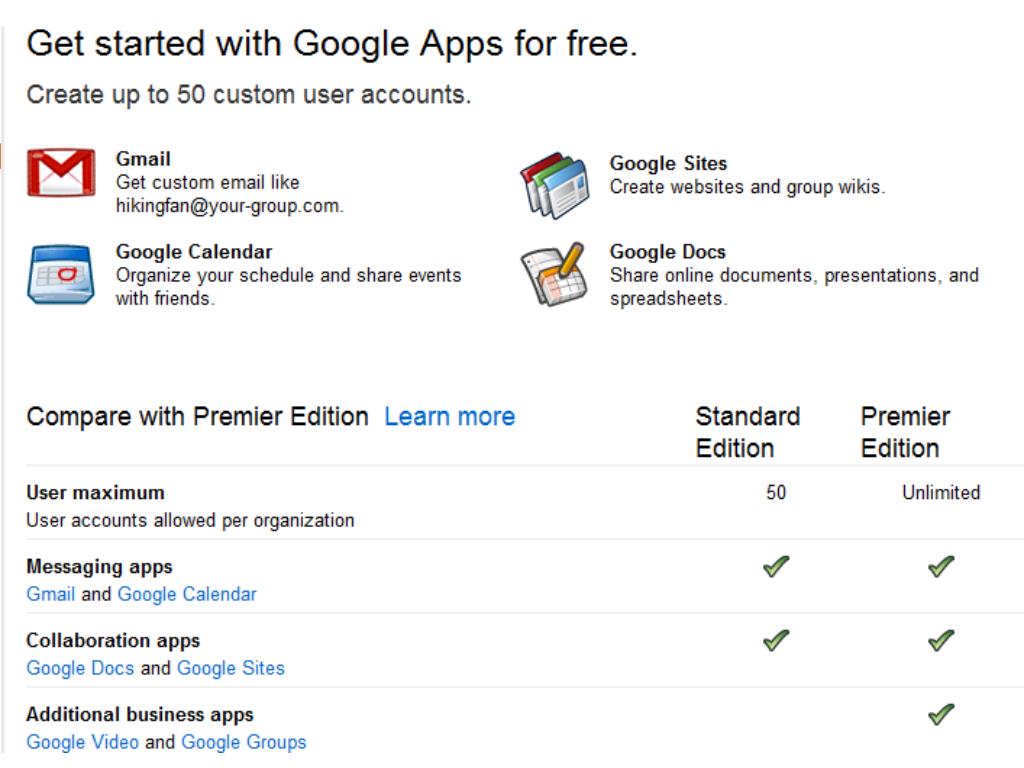Click the Unlimited value for User maximum
The image size is (1024, 768).
tap(941, 492)
